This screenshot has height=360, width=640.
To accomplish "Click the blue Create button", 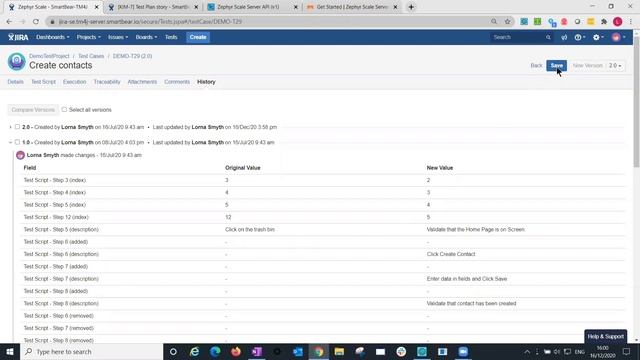I will [198, 37].
